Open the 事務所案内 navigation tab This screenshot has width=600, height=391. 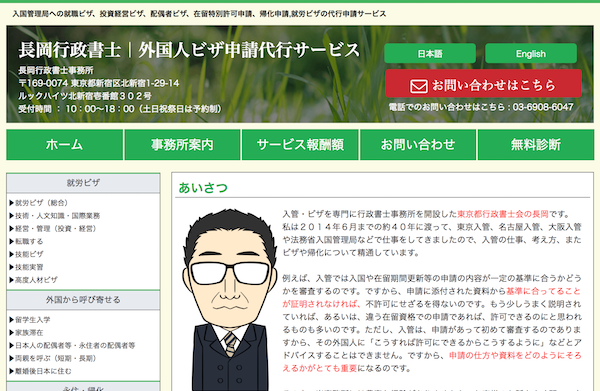182,145
